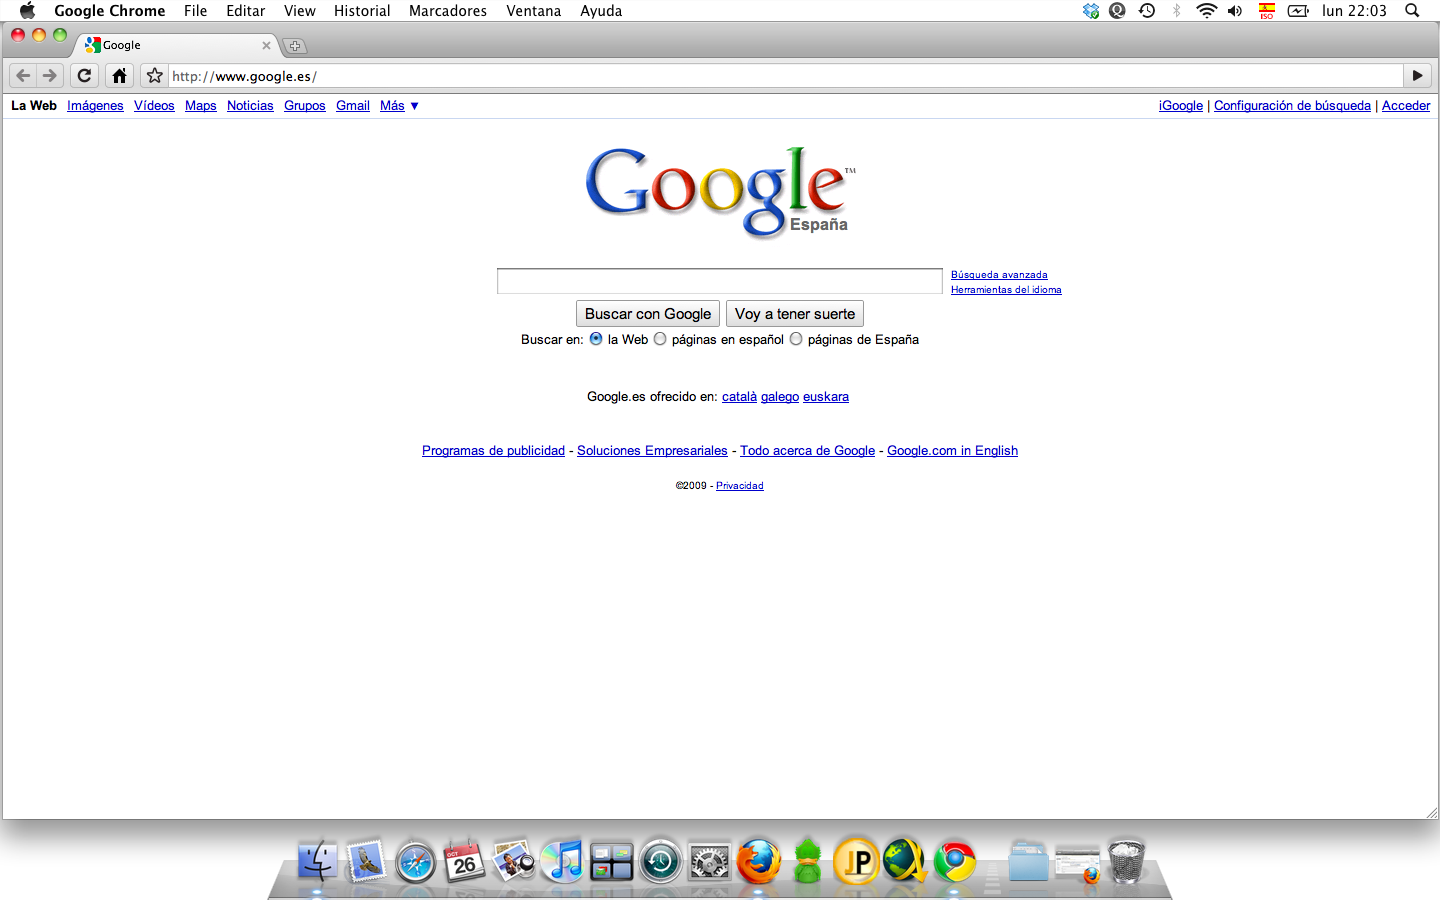Image resolution: width=1440 pixels, height=900 pixels.
Task: Click the address bar URL field
Action: click(x=785, y=76)
